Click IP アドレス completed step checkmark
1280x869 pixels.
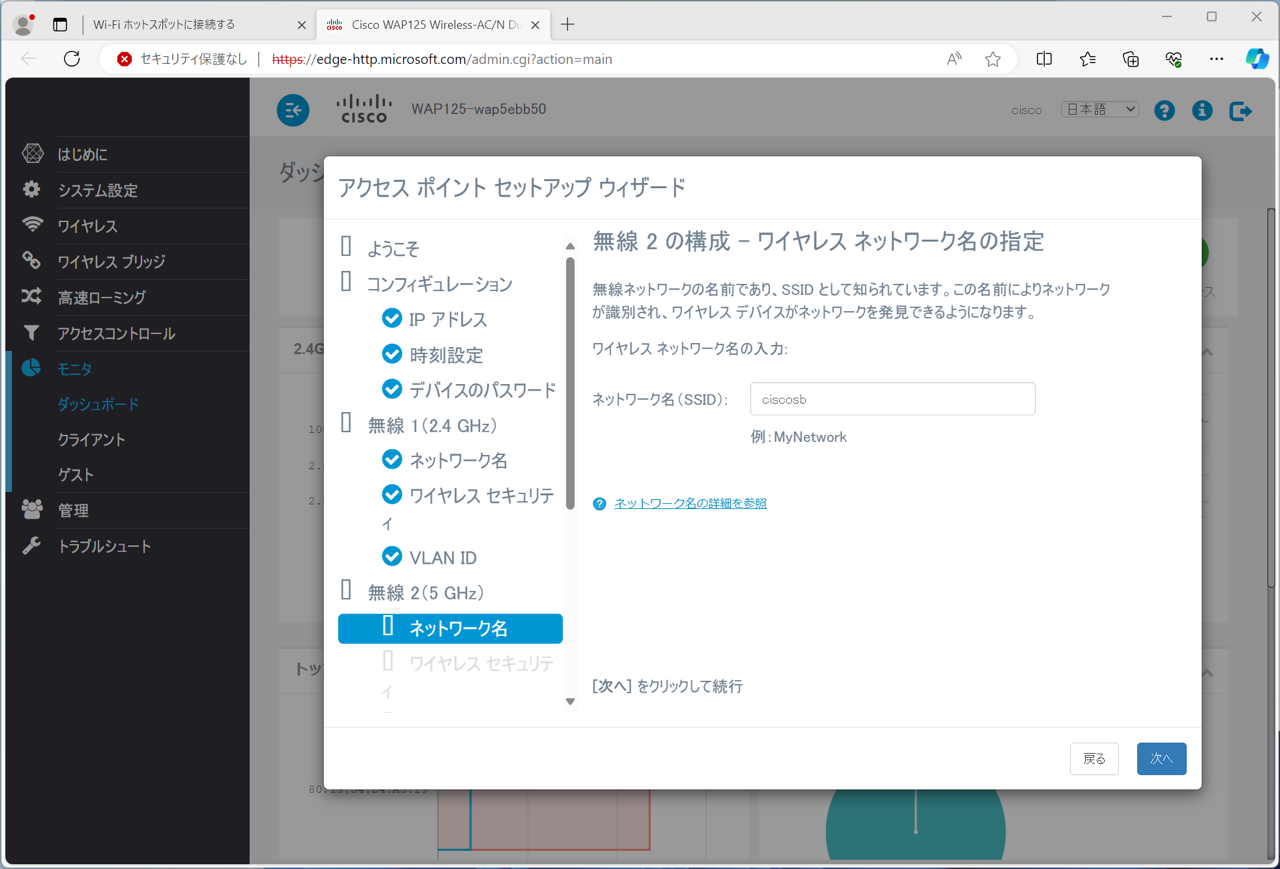point(392,318)
